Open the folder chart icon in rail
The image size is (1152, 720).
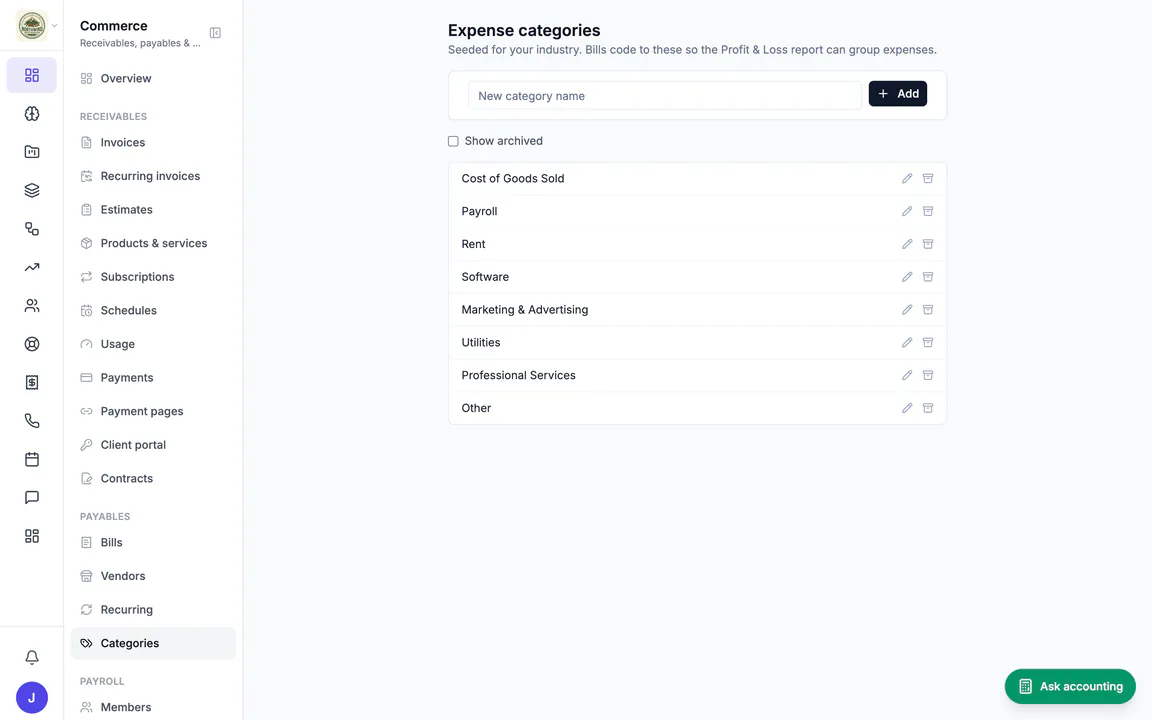tap(32, 152)
